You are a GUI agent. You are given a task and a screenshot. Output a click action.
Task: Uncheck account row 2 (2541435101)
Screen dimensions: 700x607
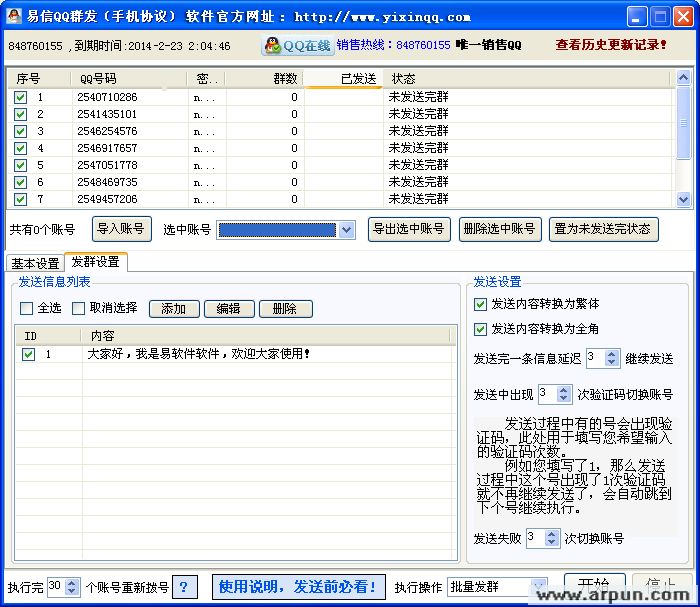[21, 114]
